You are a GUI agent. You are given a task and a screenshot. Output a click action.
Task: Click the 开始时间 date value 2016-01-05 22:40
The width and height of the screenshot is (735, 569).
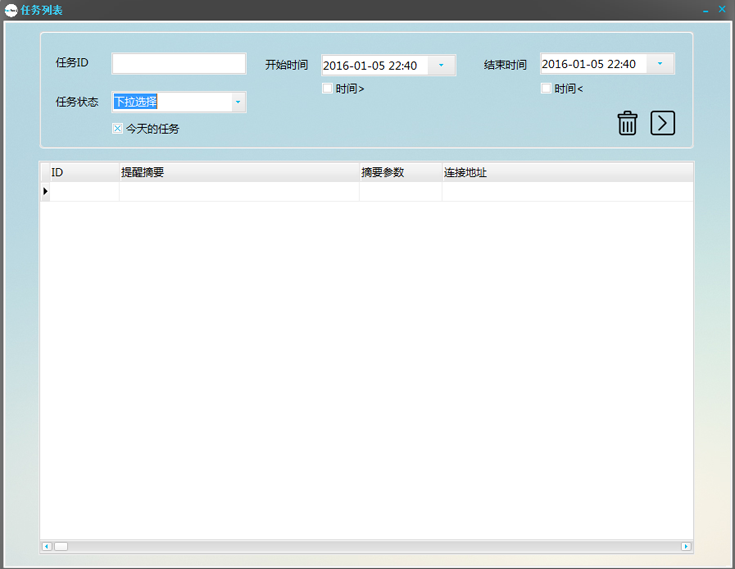(x=370, y=66)
